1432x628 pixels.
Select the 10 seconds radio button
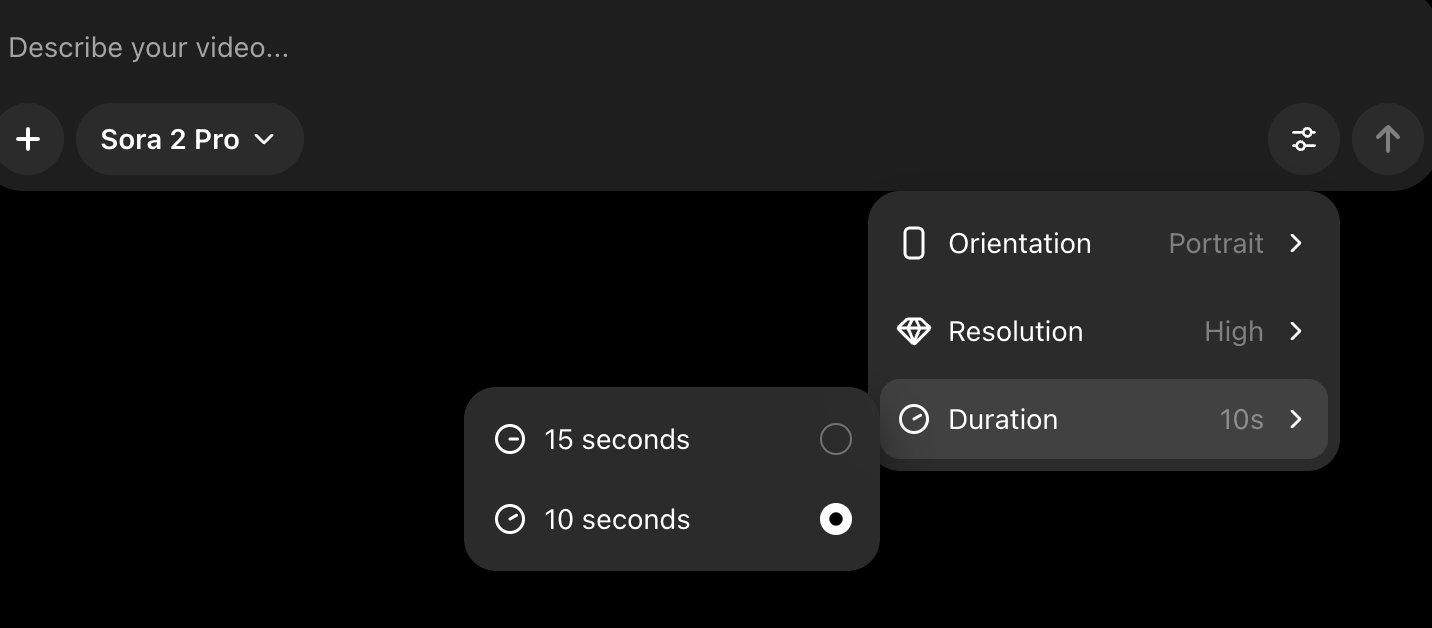(x=835, y=520)
